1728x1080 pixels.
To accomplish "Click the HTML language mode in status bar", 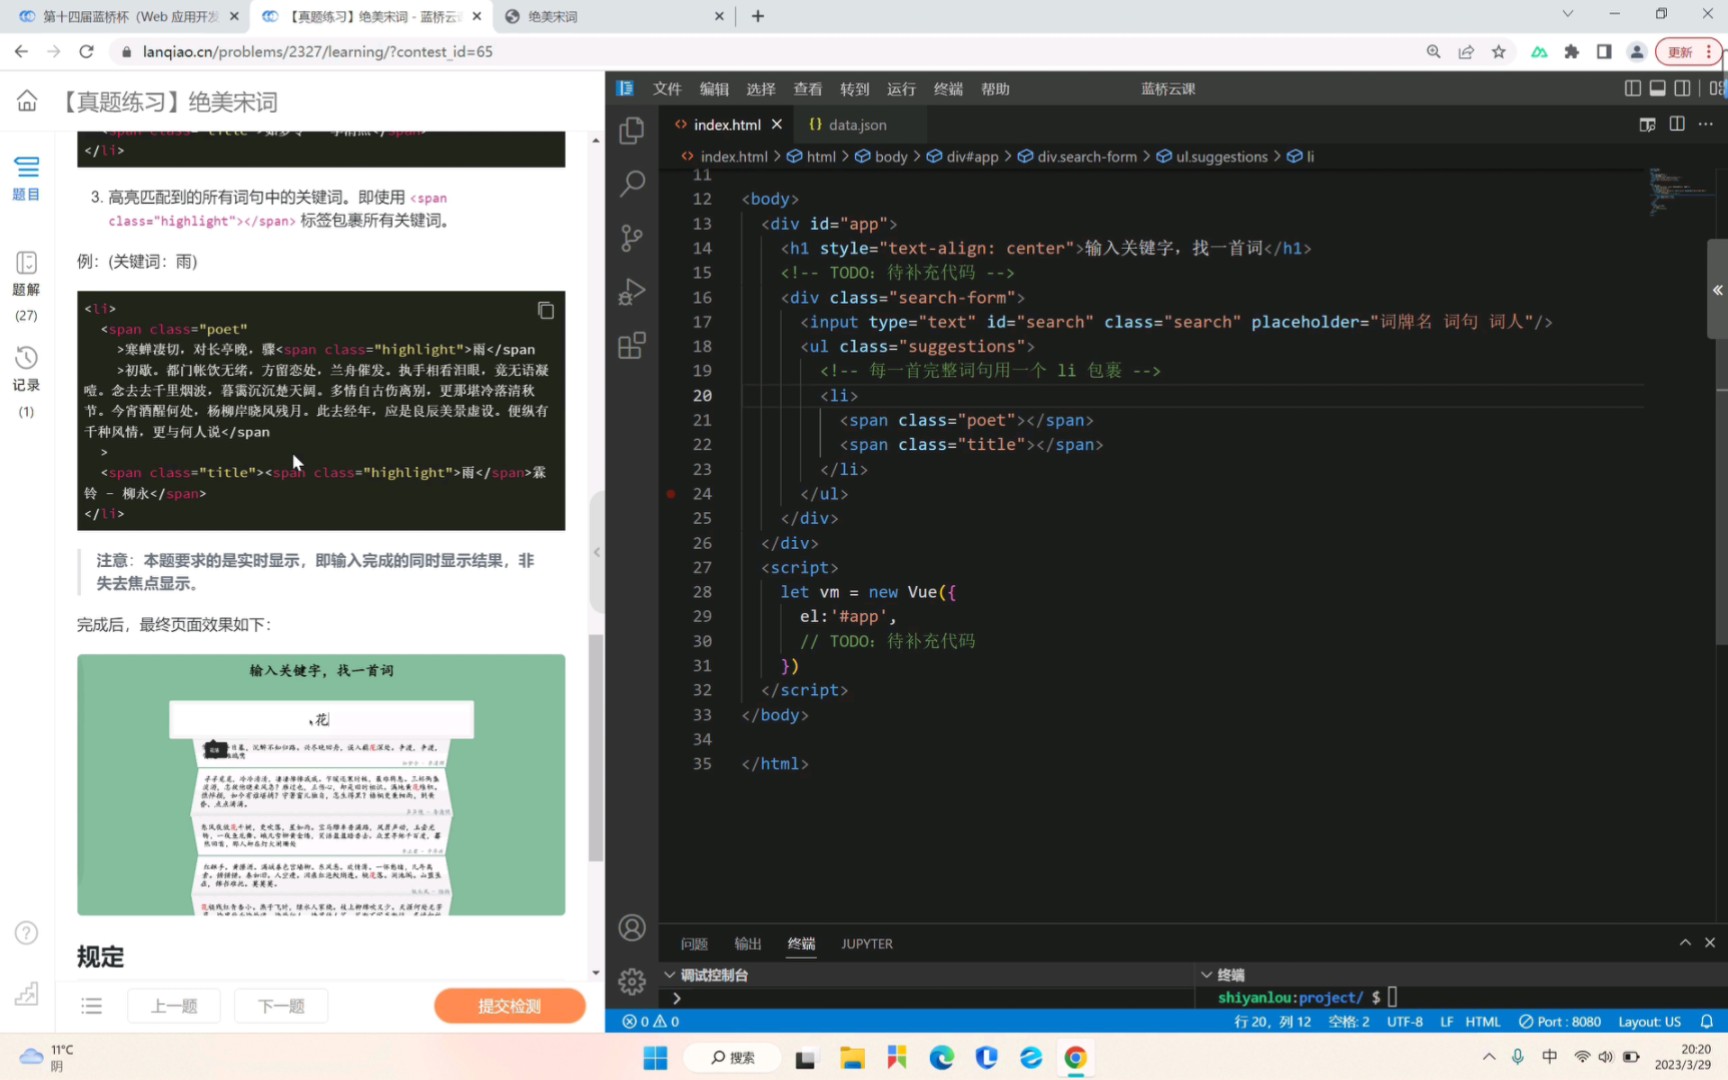I will (x=1483, y=1021).
